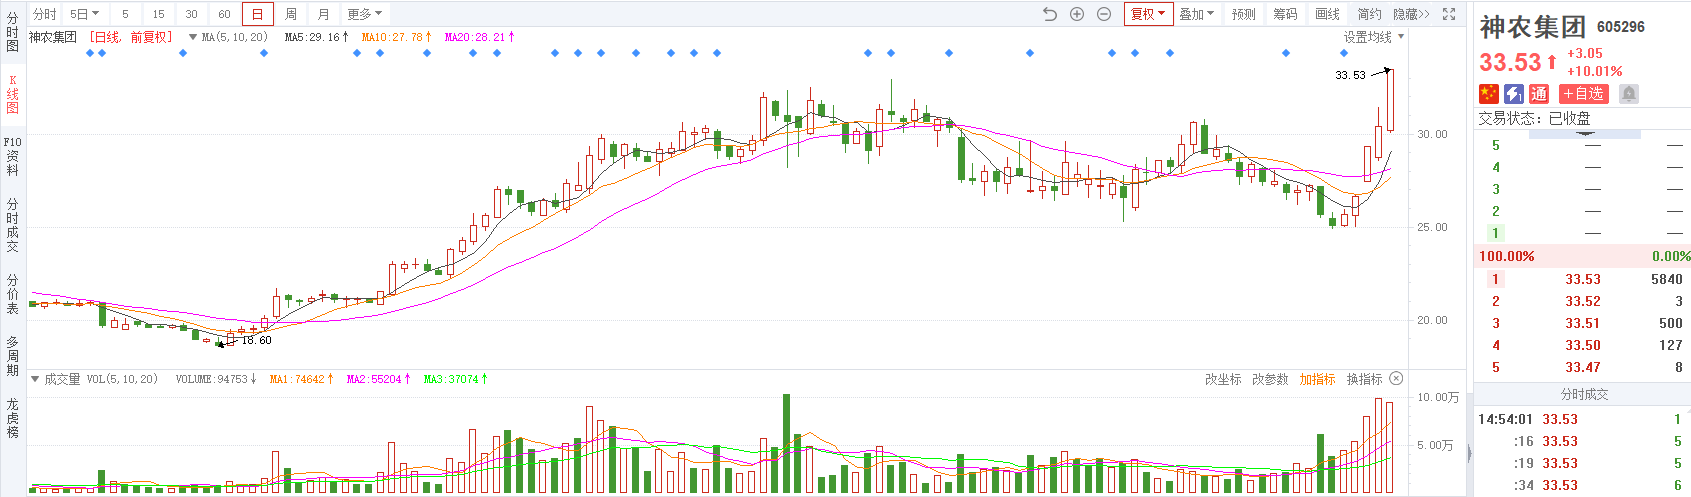Open the 设置均线 dropdown

1373,37
